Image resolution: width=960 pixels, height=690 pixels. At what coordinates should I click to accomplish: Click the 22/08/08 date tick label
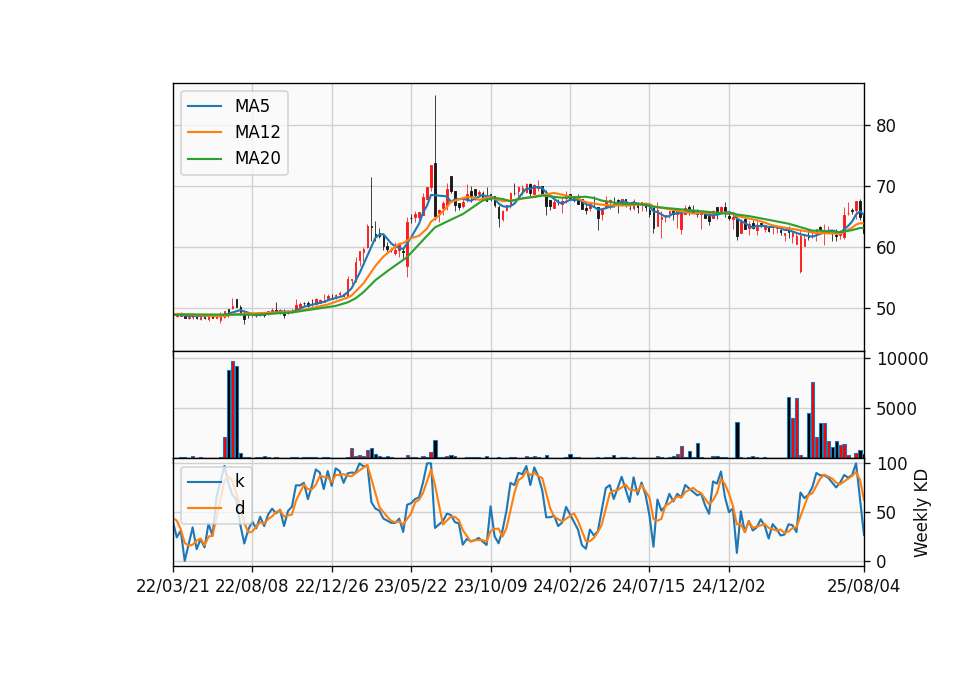(252, 586)
